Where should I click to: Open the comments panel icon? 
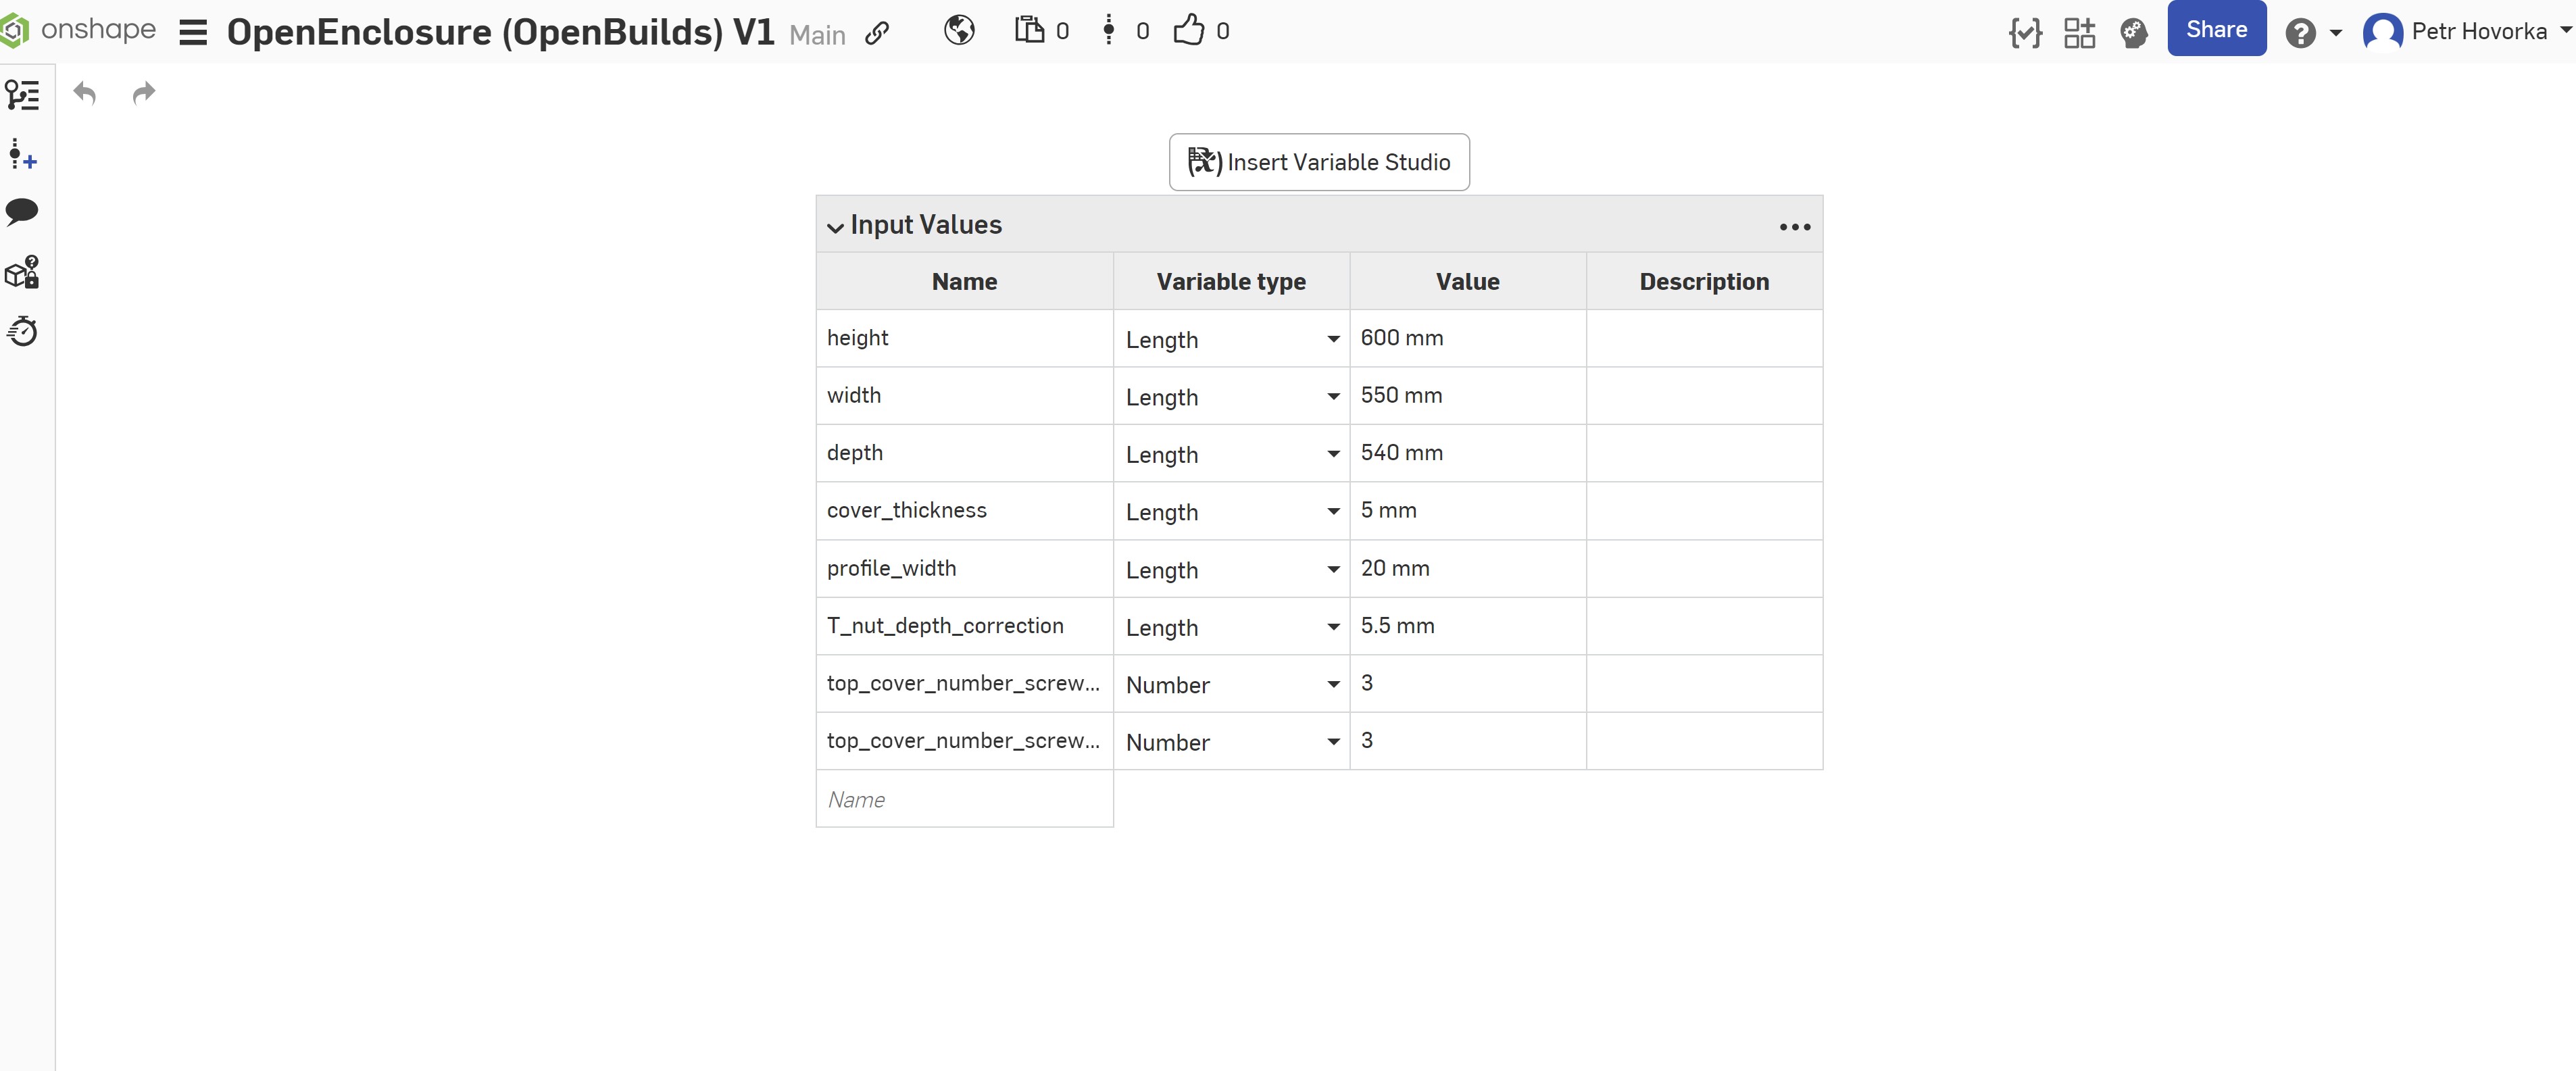(x=22, y=212)
